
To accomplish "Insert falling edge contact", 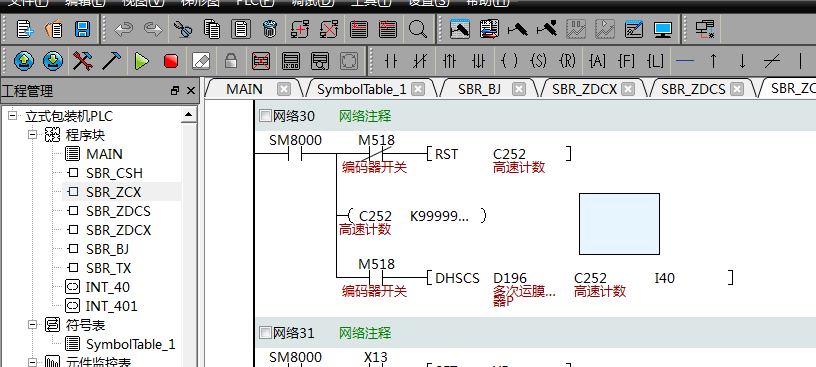I will click(479, 61).
